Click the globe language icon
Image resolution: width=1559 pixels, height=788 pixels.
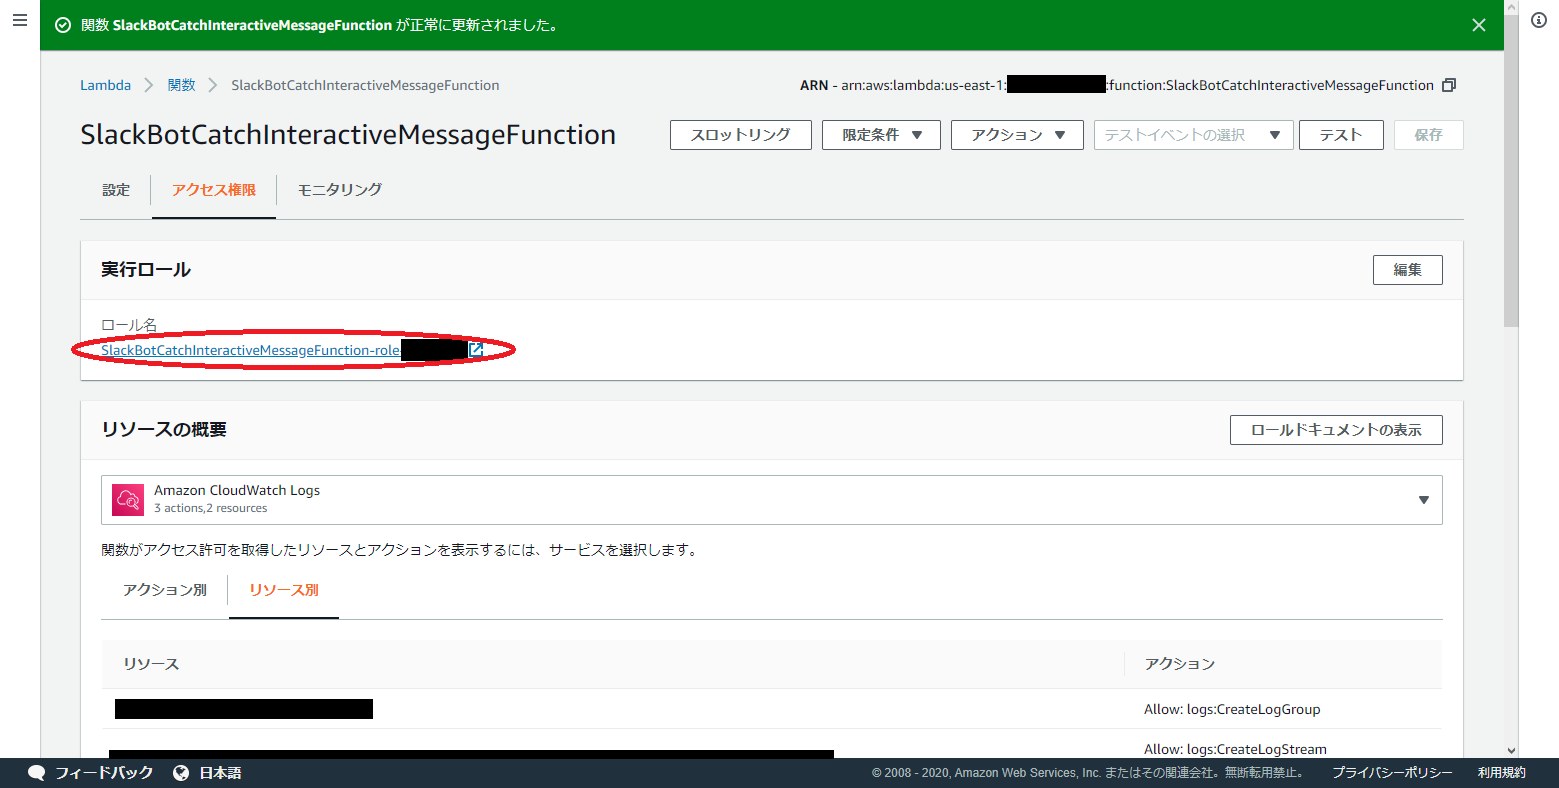tap(181, 773)
